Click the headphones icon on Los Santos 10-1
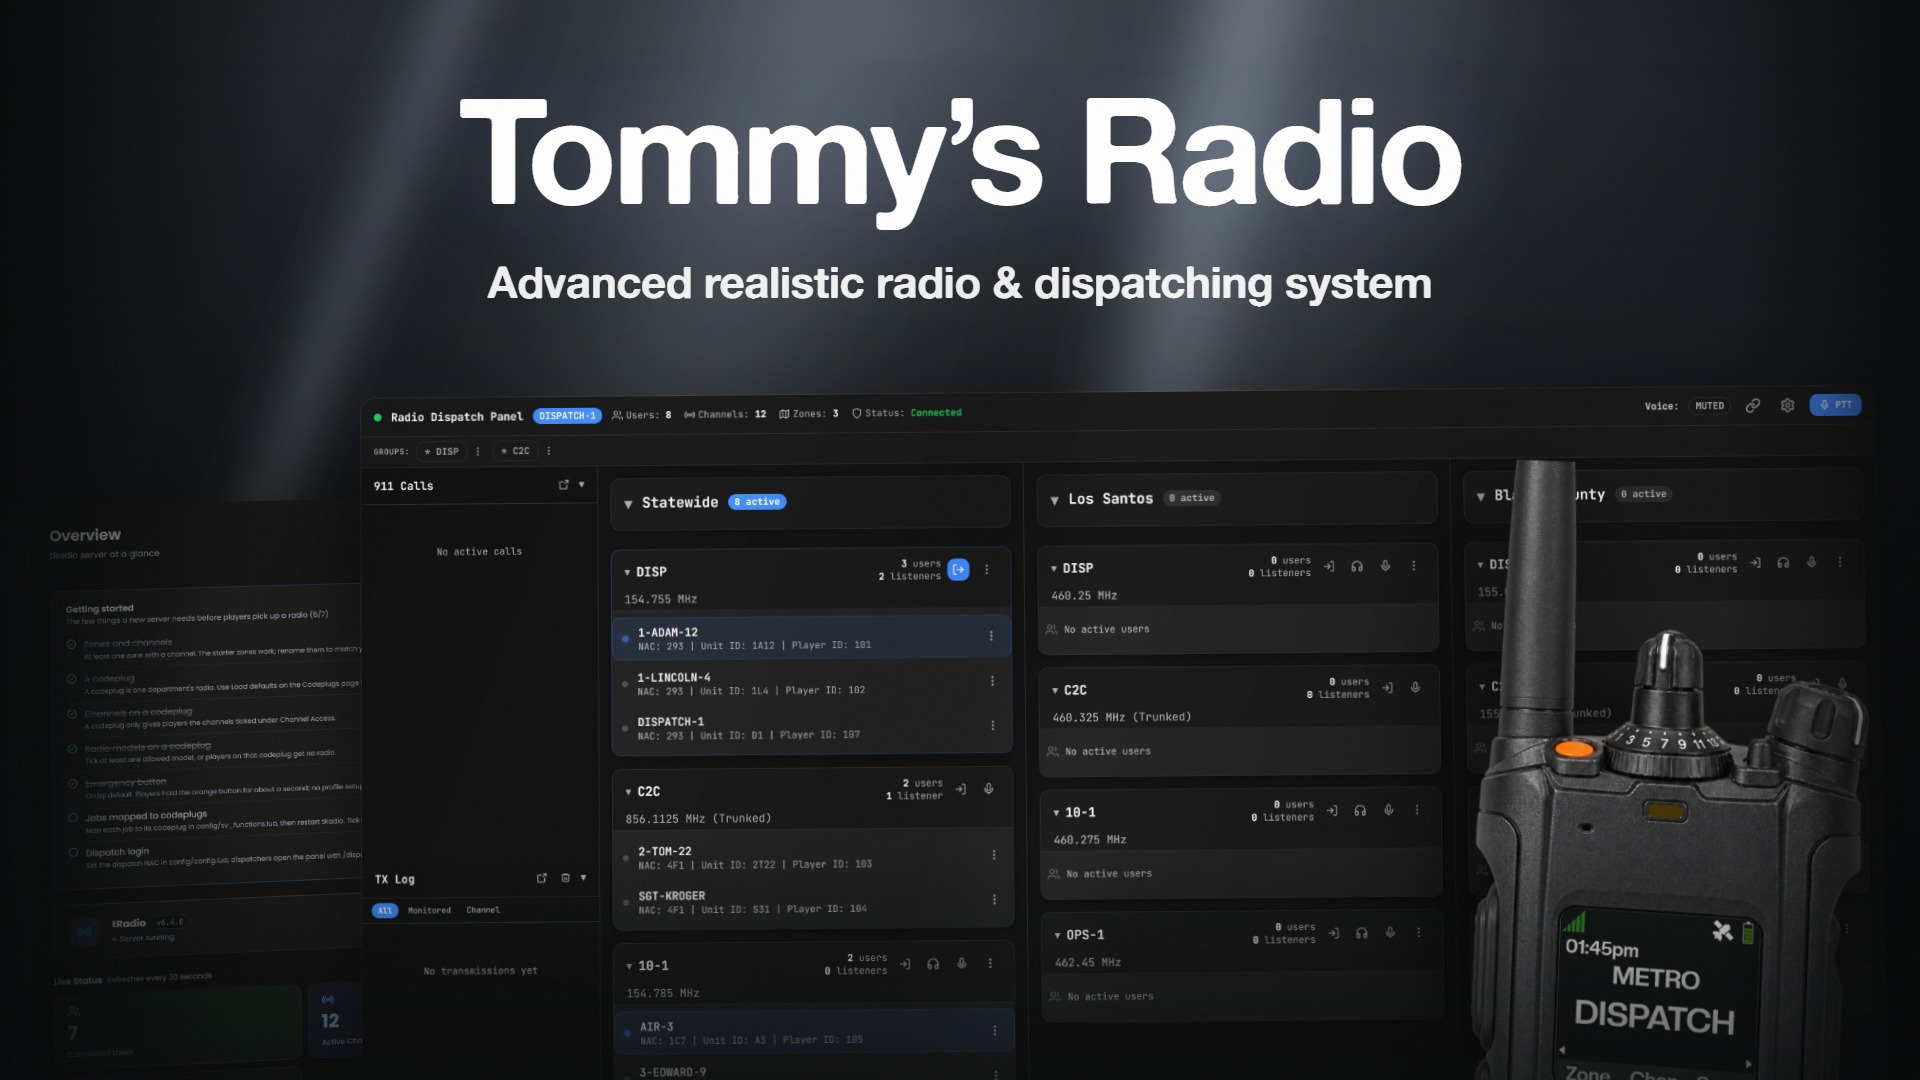Image resolution: width=1920 pixels, height=1080 pixels. click(x=1360, y=811)
